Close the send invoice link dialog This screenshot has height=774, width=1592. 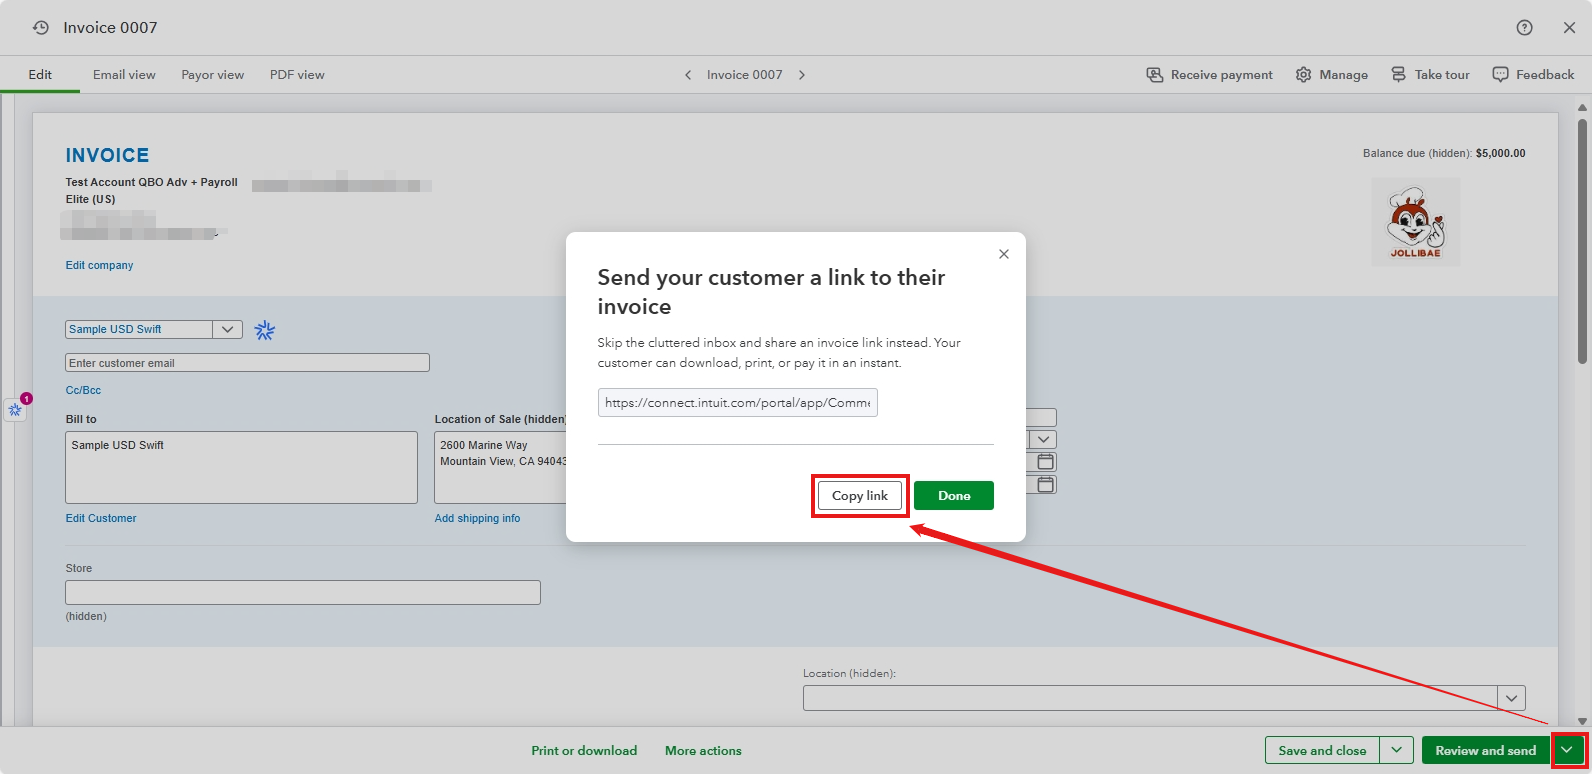pyautogui.click(x=1004, y=254)
